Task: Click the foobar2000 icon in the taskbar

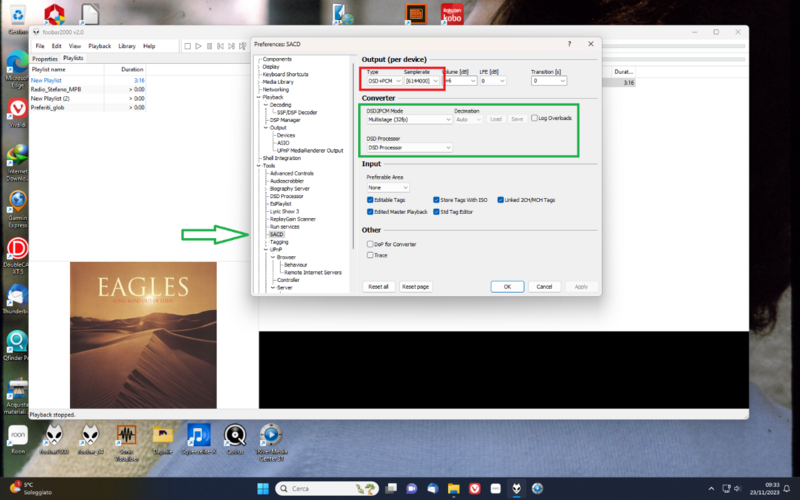Action: coord(516,488)
